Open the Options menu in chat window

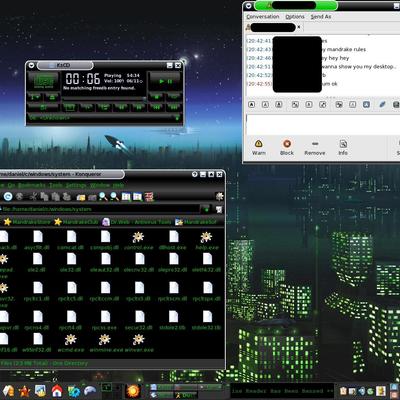click(295, 17)
